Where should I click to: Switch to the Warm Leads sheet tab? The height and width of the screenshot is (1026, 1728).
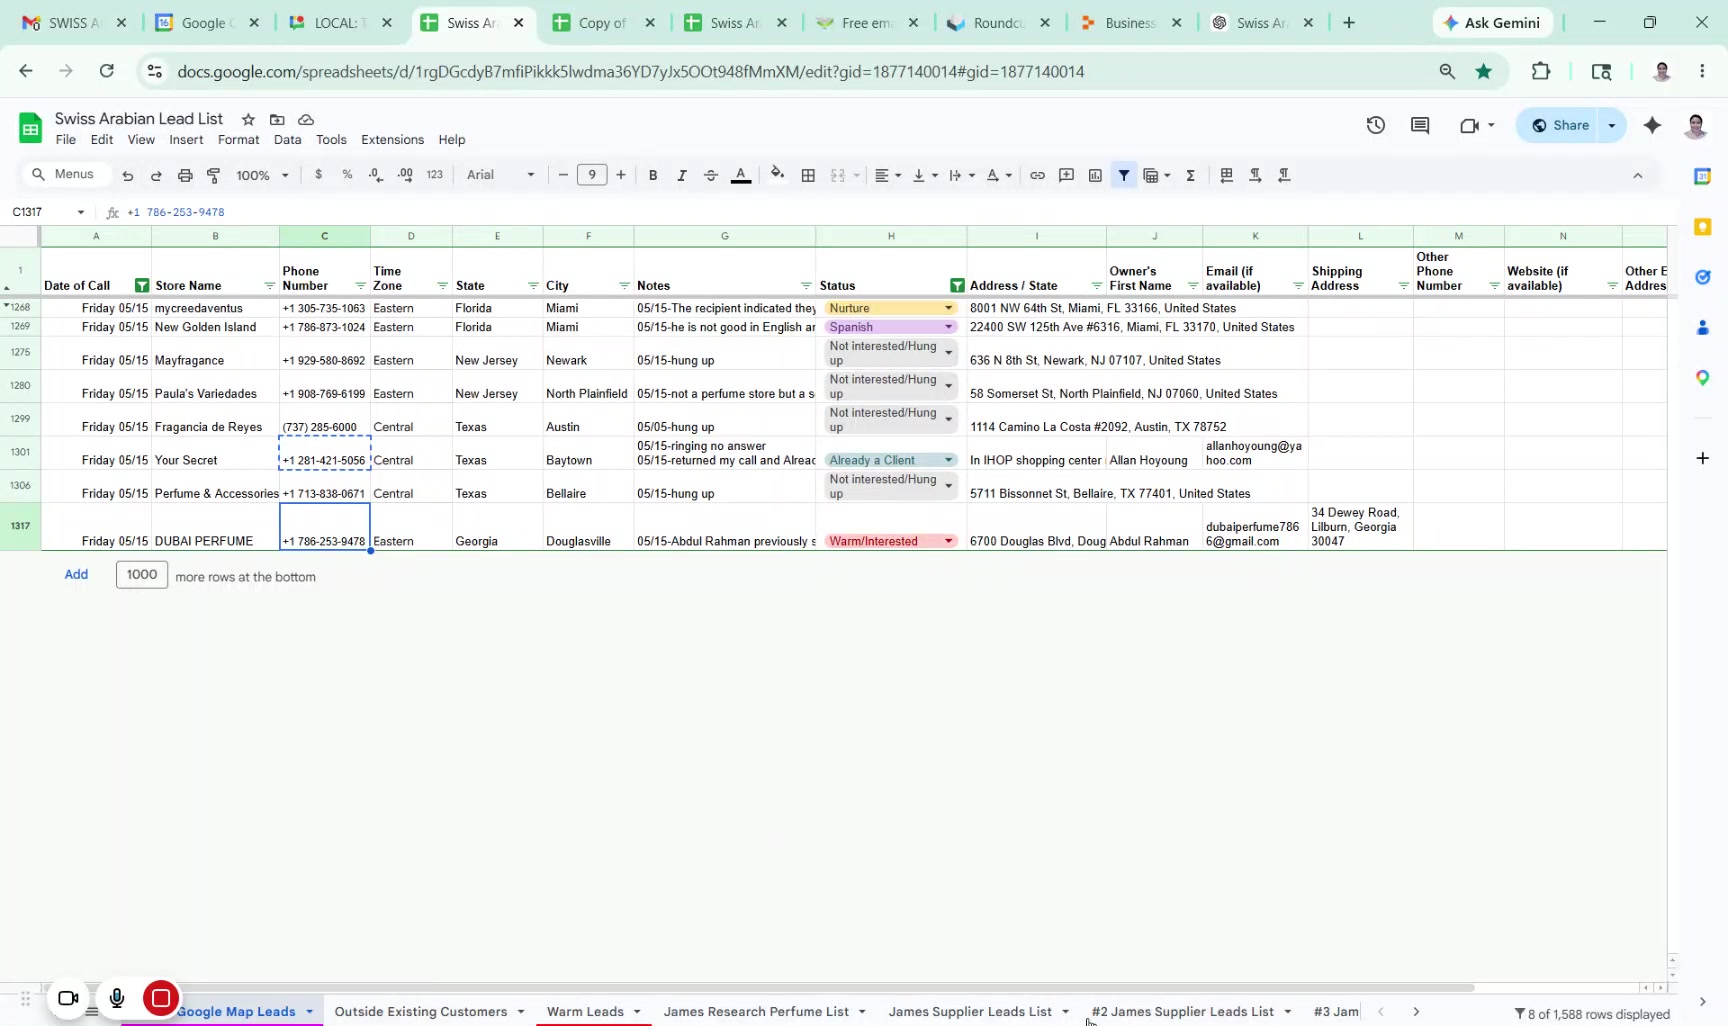click(585, 1012)
